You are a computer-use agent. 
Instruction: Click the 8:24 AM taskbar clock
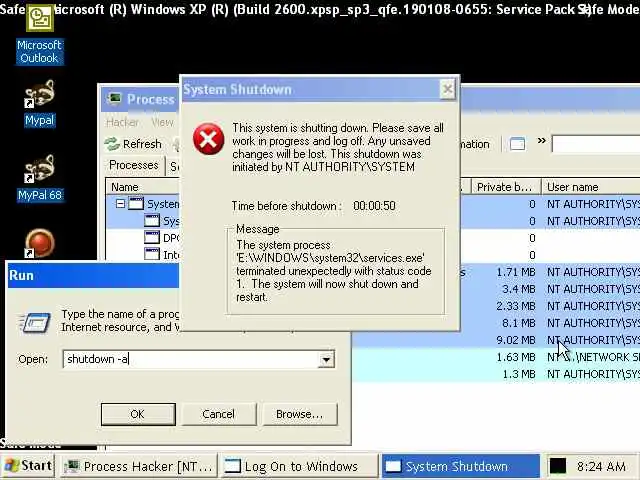[x=601, y=466]
